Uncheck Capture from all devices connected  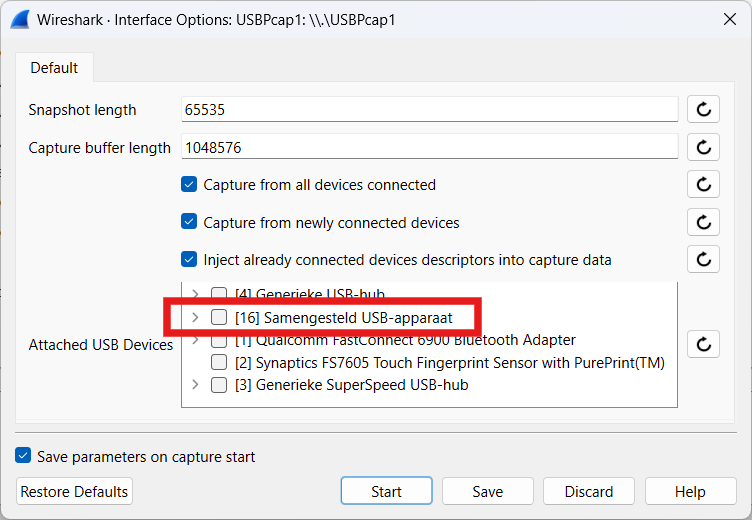click(189, 185)
